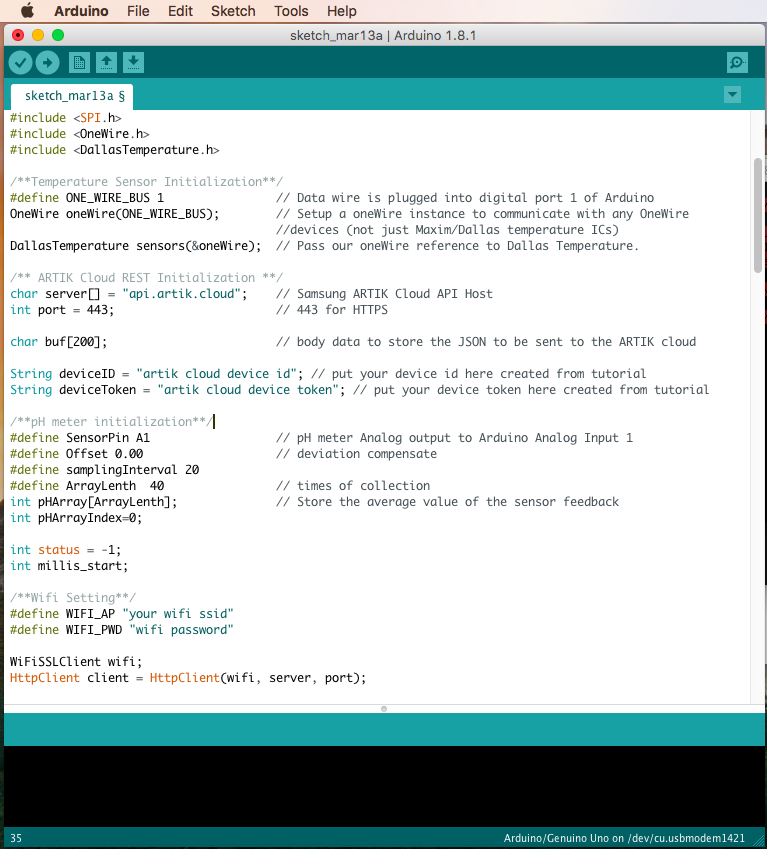
Task: Click '#define samplingInterval 20' line
Action: coord(104,469)
